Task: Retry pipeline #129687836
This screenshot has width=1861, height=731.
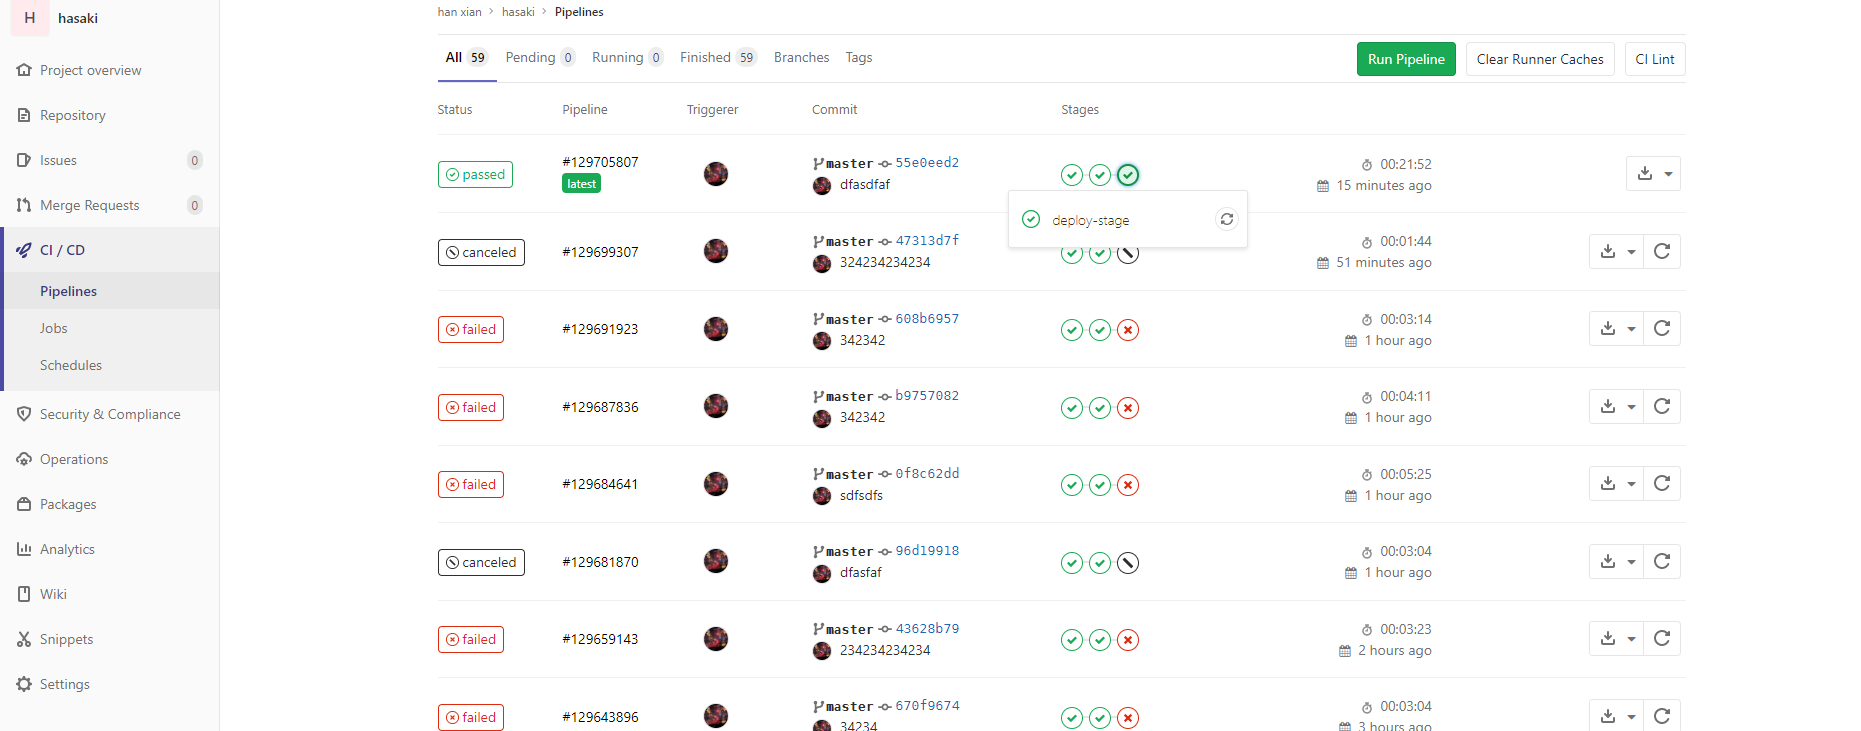Action: [1662, 406]
